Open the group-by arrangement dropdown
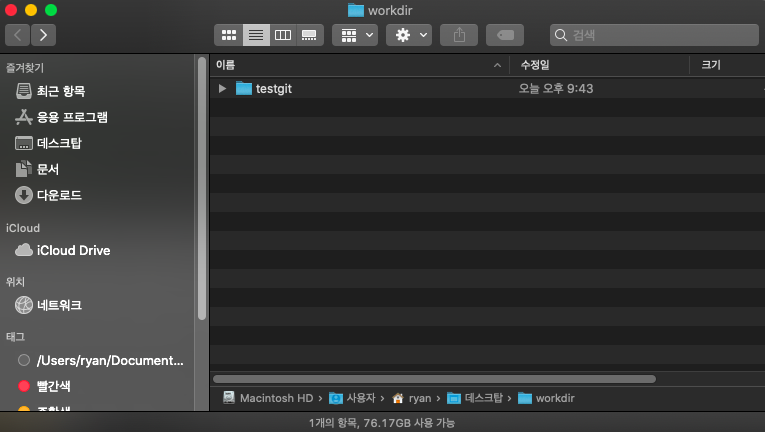 355,35
